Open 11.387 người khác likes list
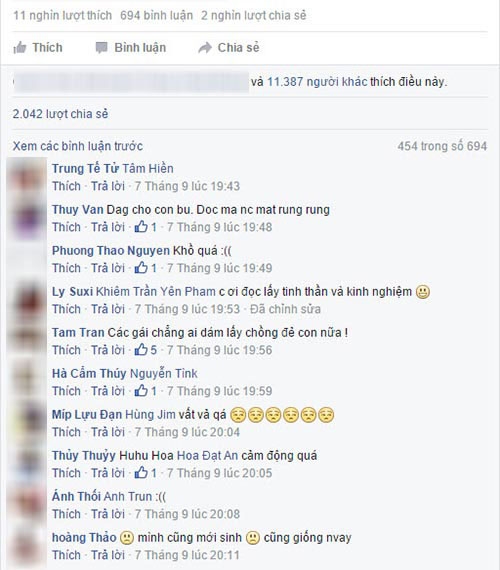The image size is (500, 570). pos(317,82)
